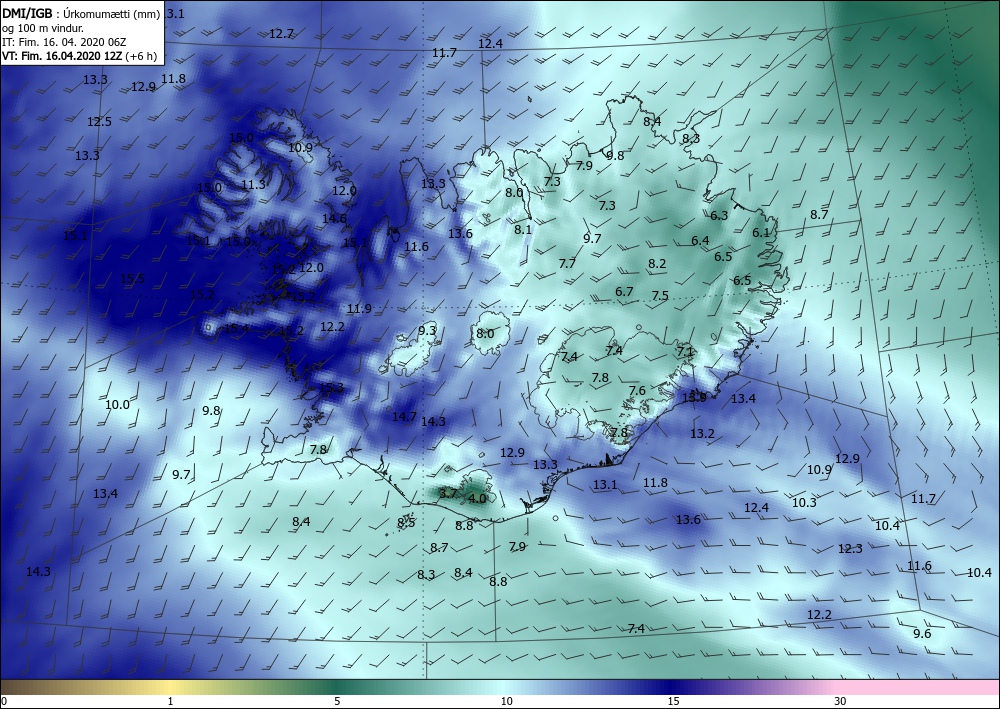Select the 'VT: Fim. 16.04.2020 12Z (+6 h)' line
Image resolution: width=1000 pixels, height=709 pixels.
coord(80,56)
